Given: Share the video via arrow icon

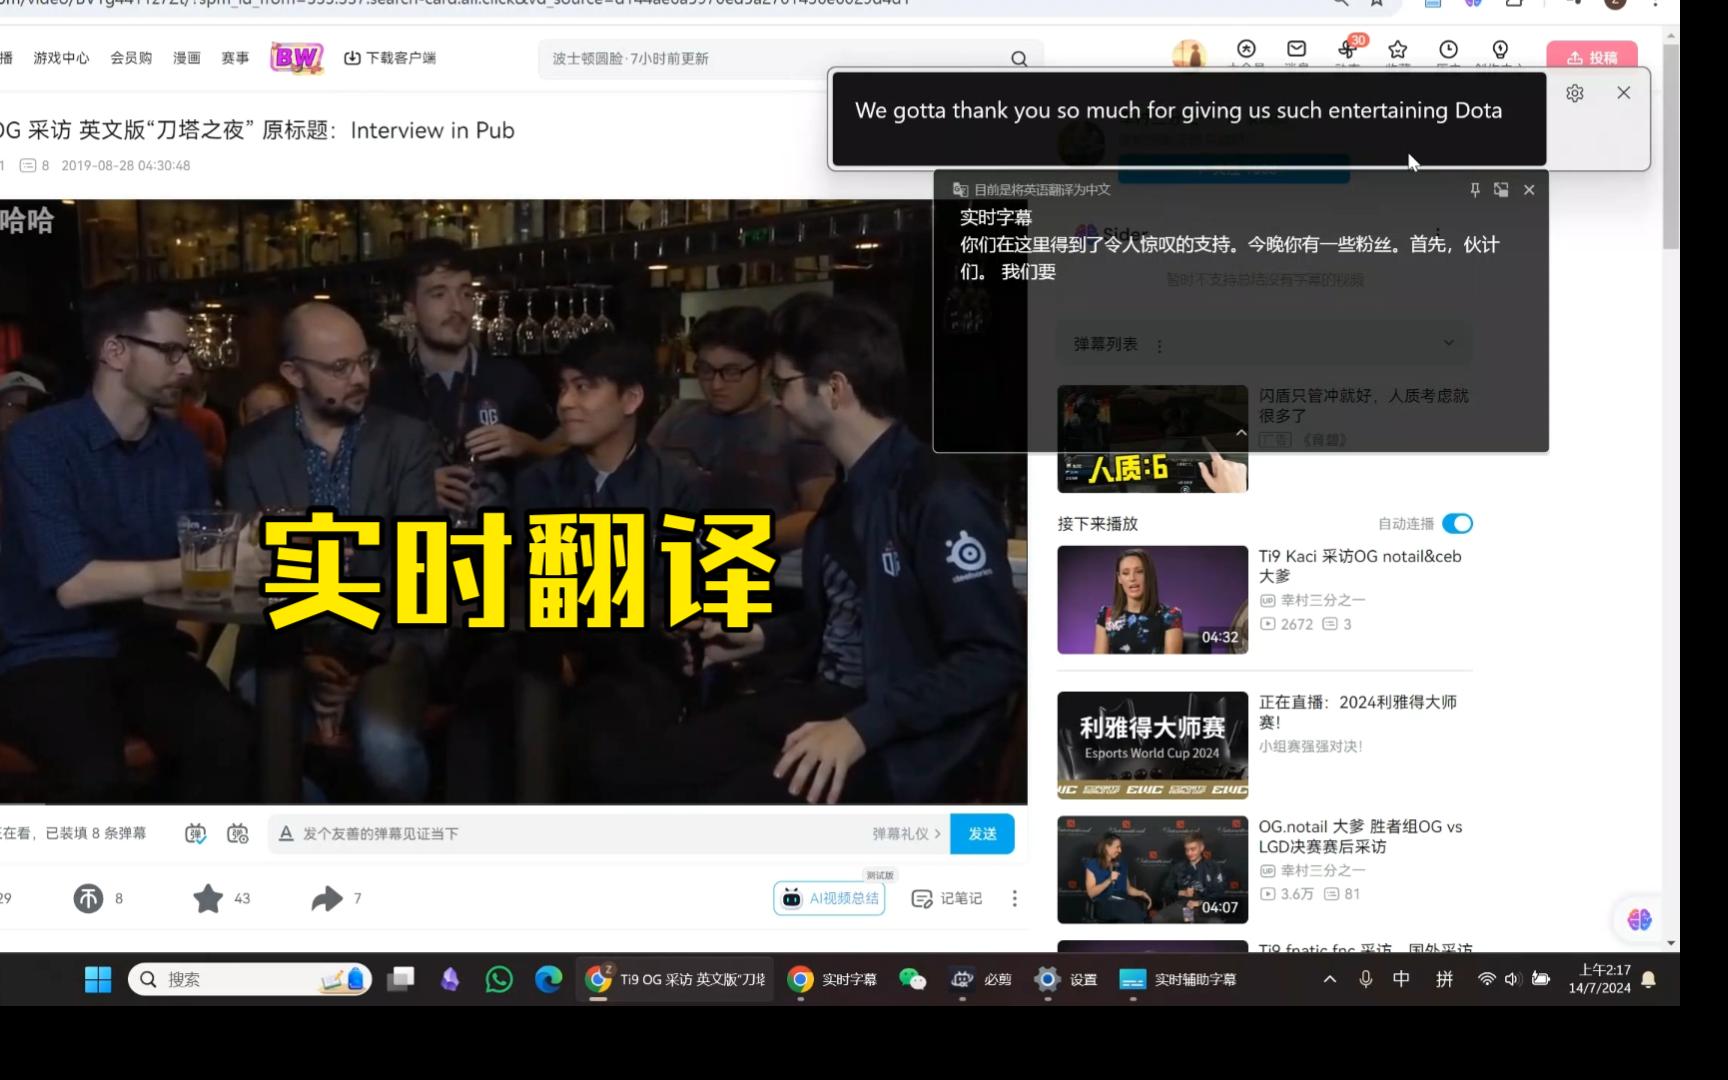Looking at the screenshot, I should pos(327,898).
